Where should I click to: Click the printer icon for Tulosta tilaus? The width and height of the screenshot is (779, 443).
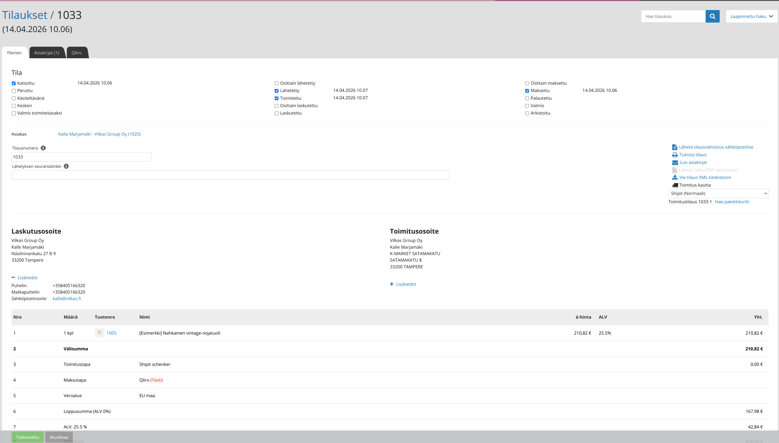675,155
